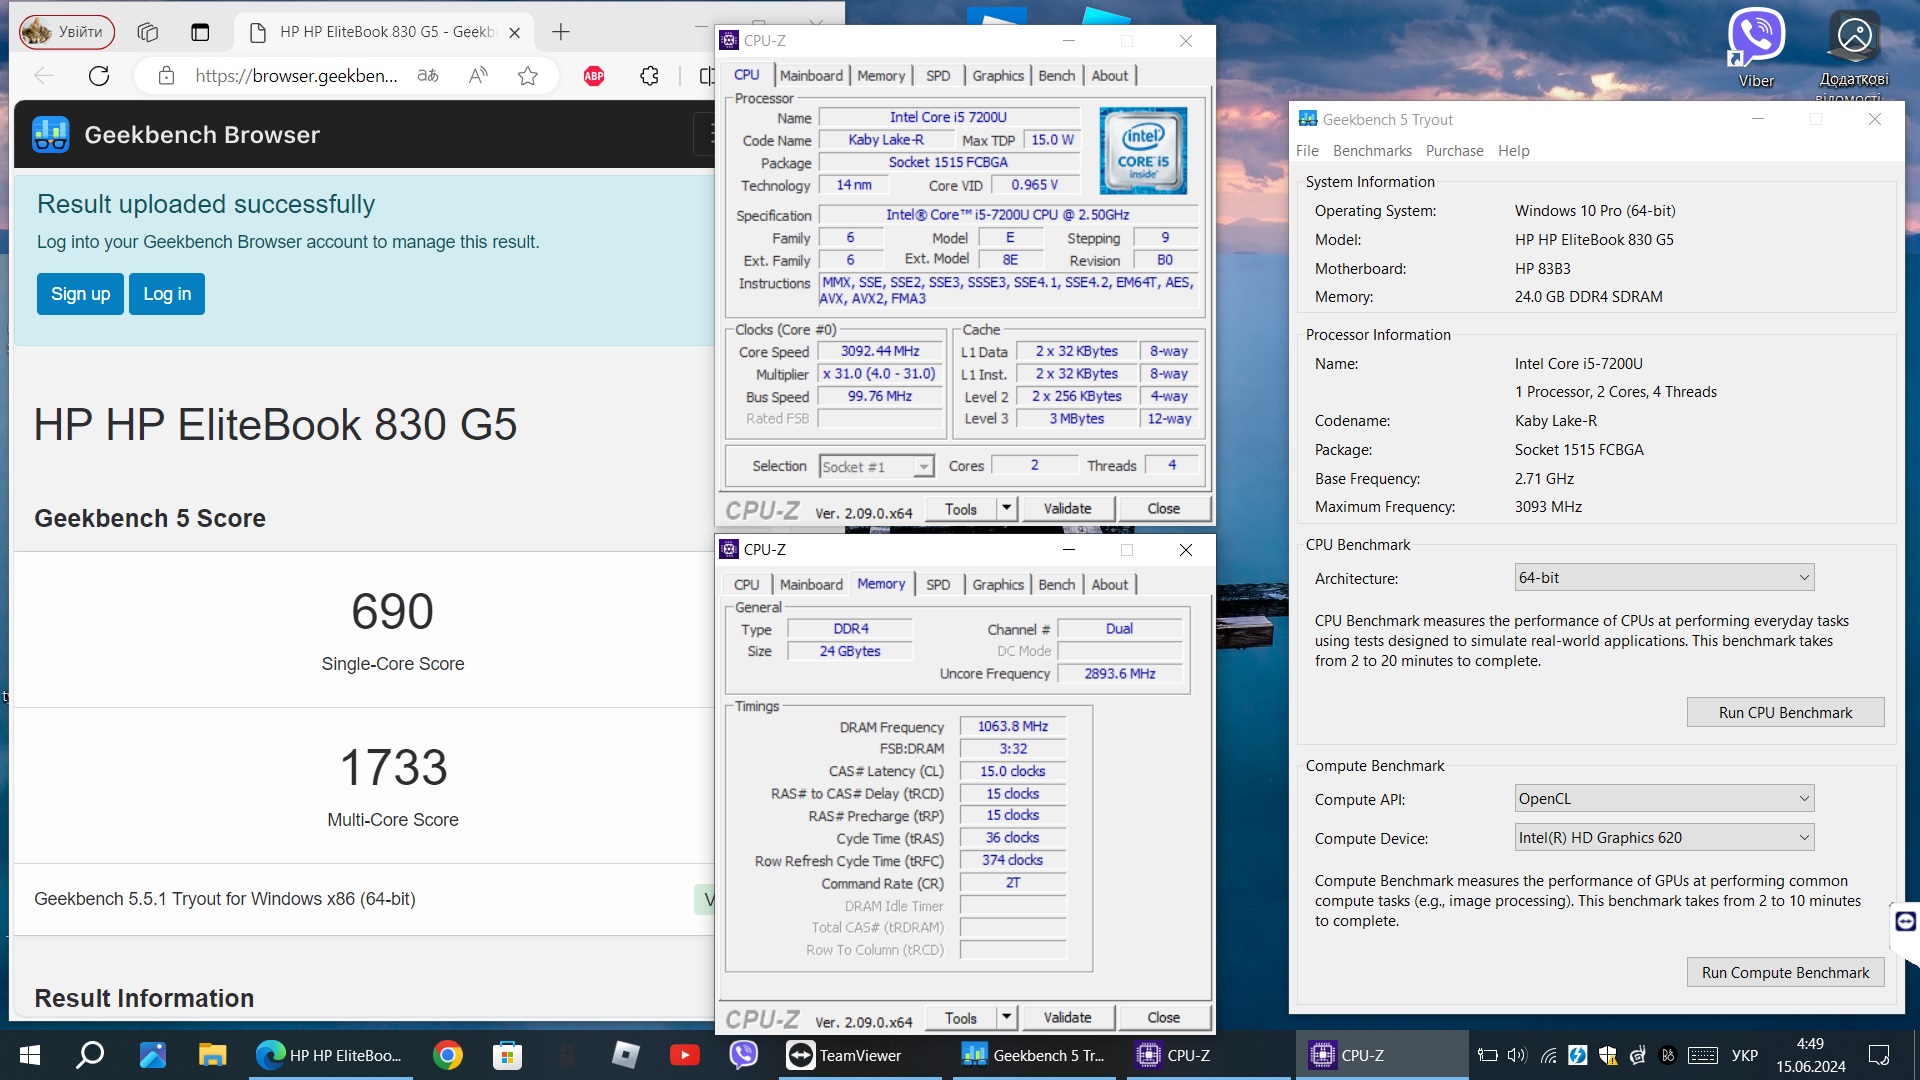Open Viber from the taskbar
The height and width of the screenshot is (1080, 1920).
pos(744,1055)
